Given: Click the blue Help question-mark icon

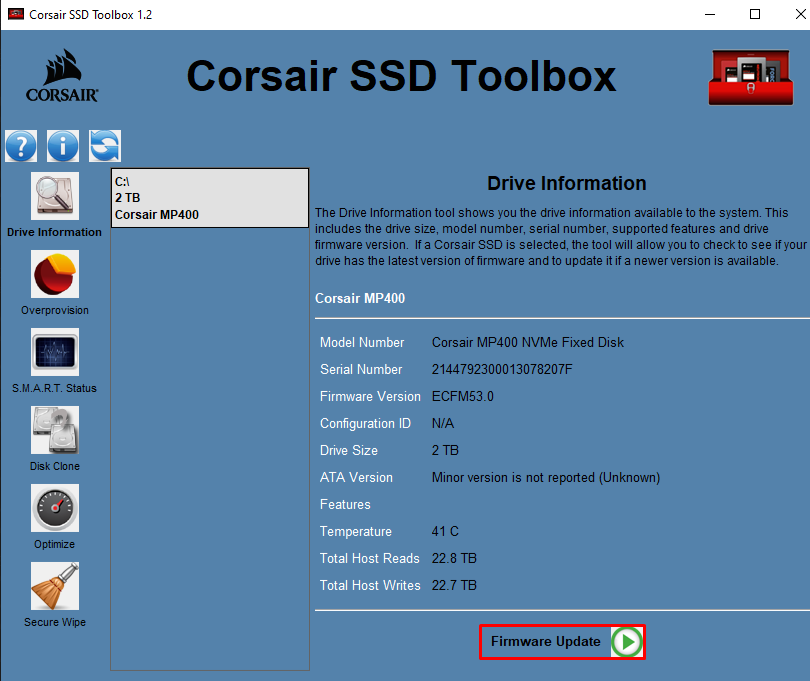Looking at the screenshot, I should (x=21, y=146).
